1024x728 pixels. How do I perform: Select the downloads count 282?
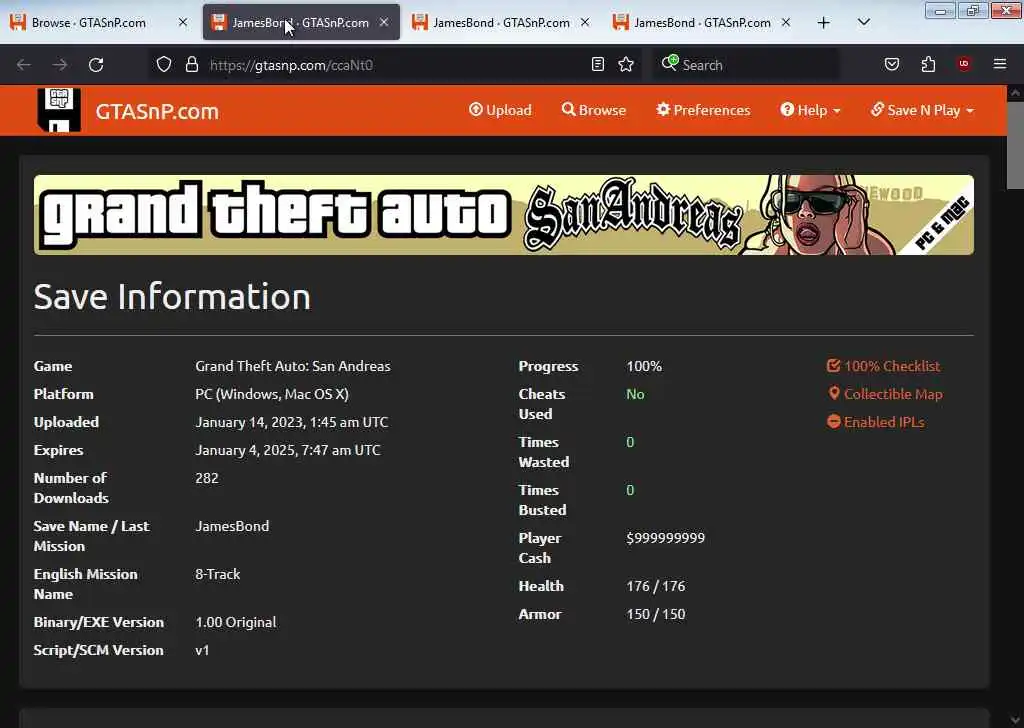click(206, 478)
